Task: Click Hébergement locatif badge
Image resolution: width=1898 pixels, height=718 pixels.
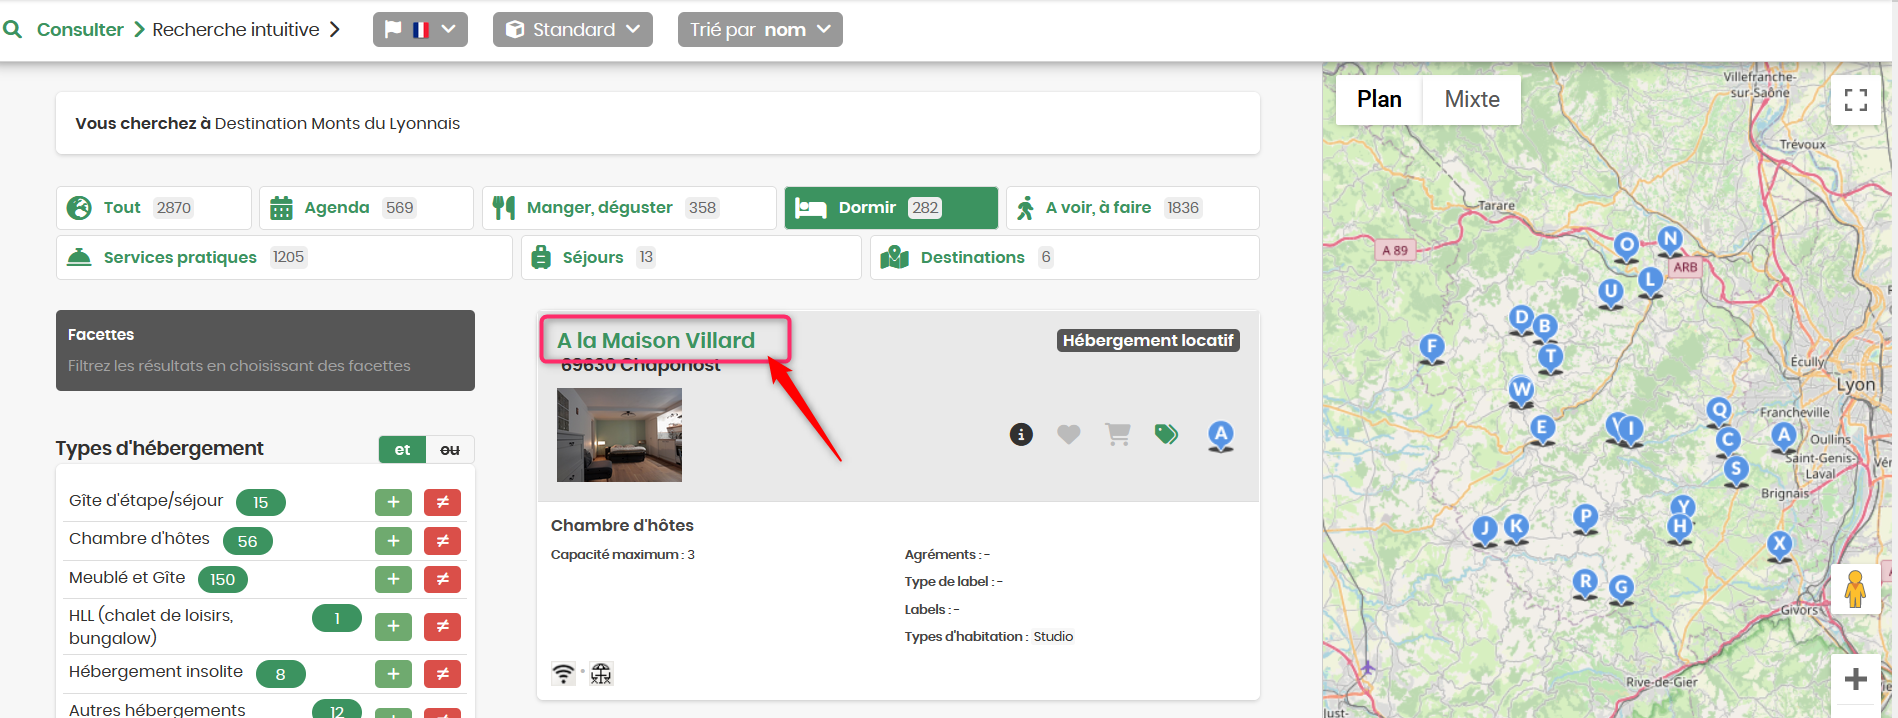Action: click(x=1148, y=341)
